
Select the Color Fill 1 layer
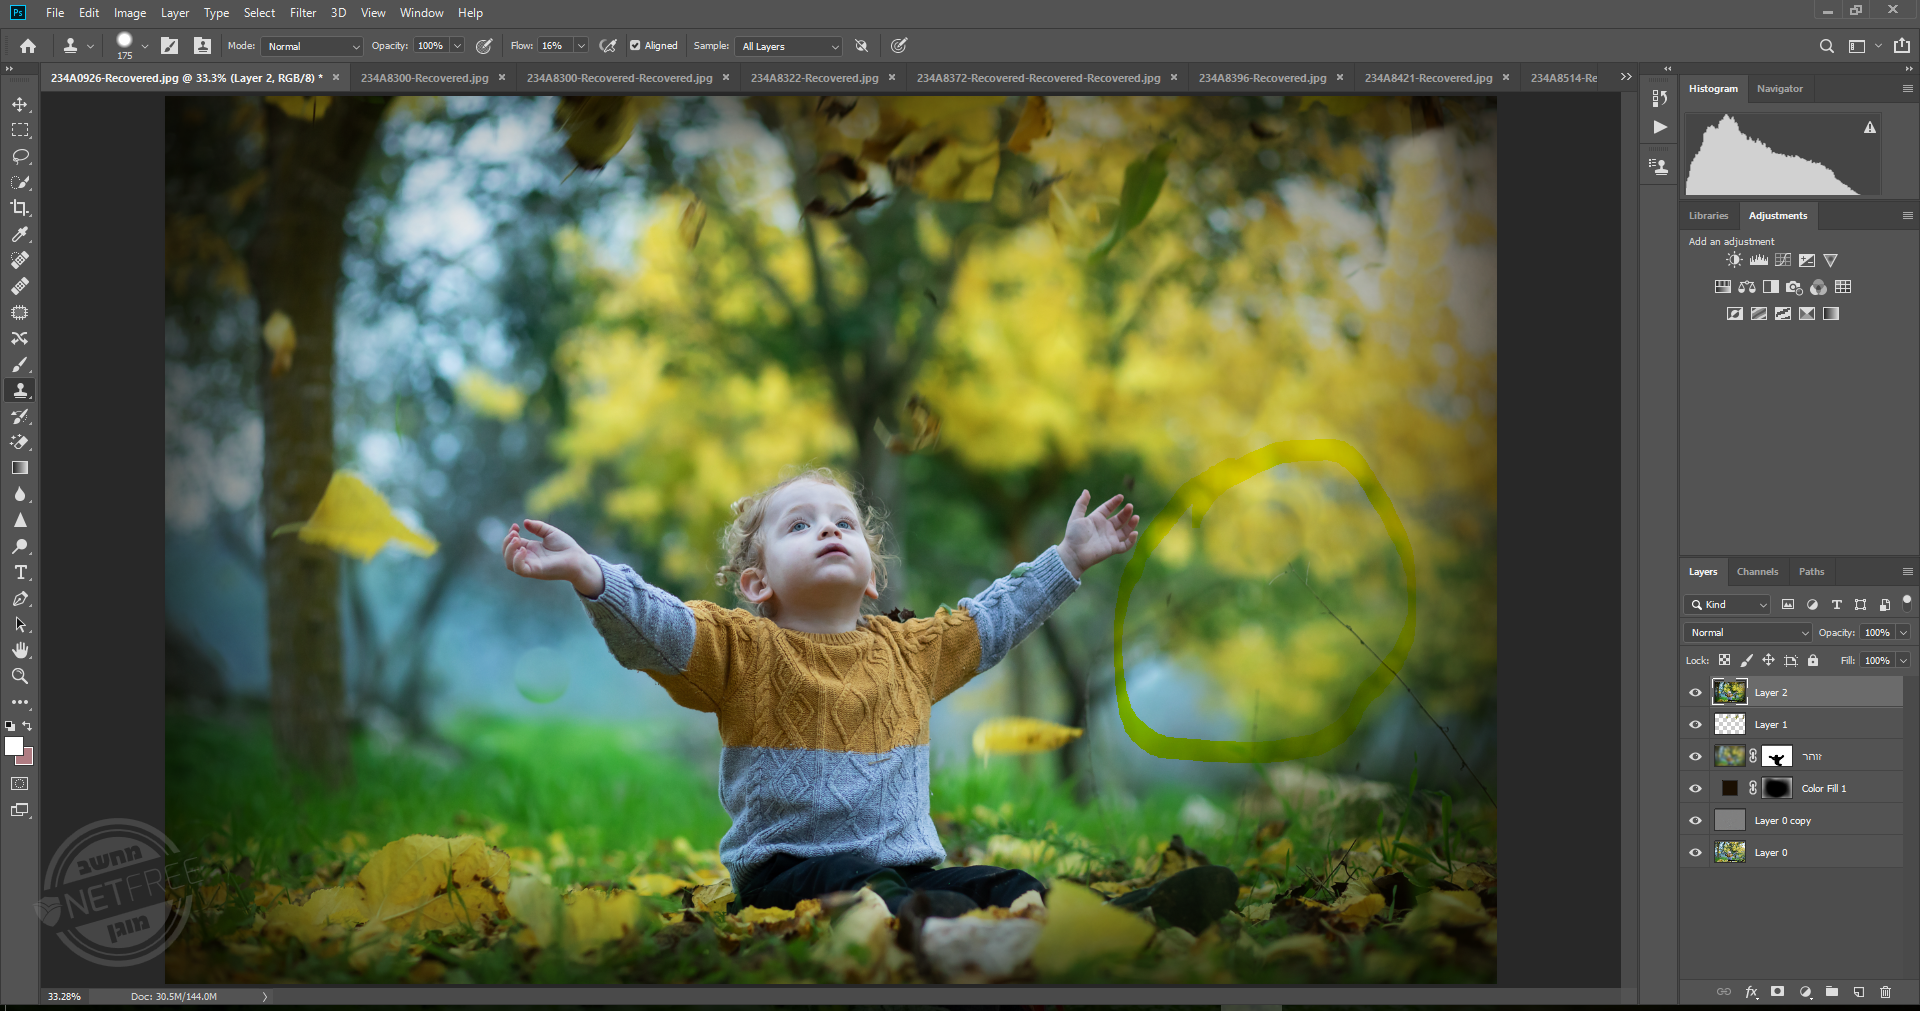coord(1792,789)
